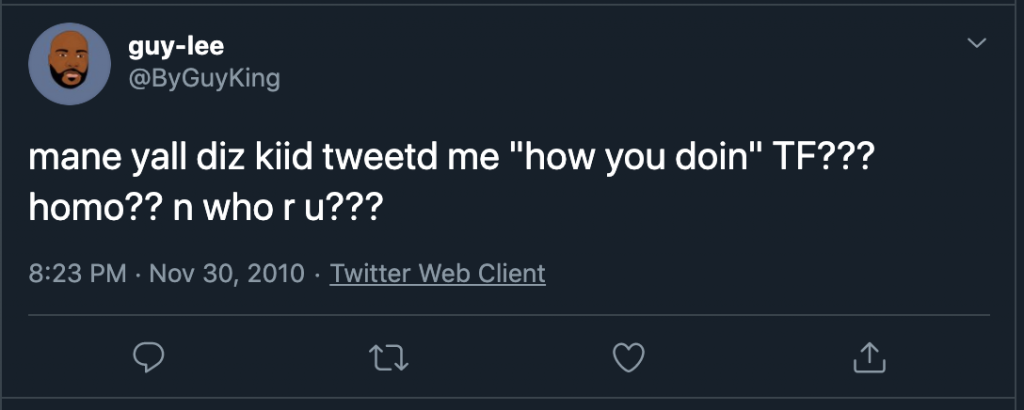Like the tweet with the heart icon
The height and width of the screenshot is (410, 1024).
tap(628, 357)
